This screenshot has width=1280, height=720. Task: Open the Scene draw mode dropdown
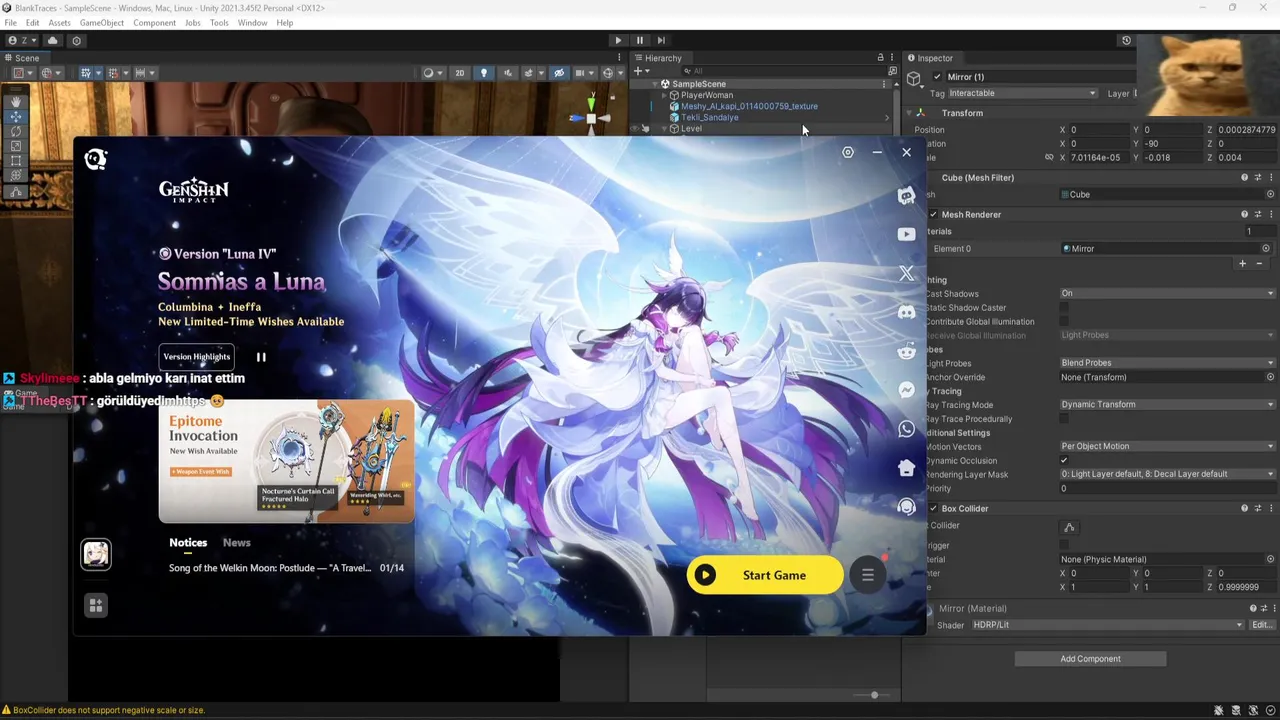point(432,73)
